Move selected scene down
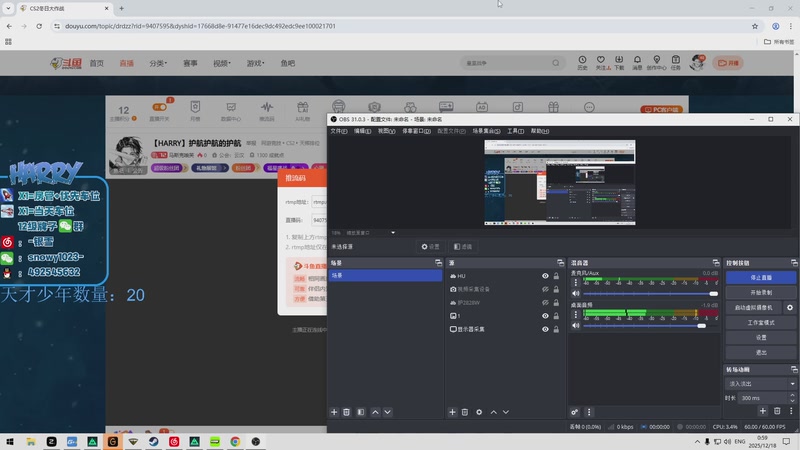The width and height of the screenshot is (800, 450). tap(388, 412)
